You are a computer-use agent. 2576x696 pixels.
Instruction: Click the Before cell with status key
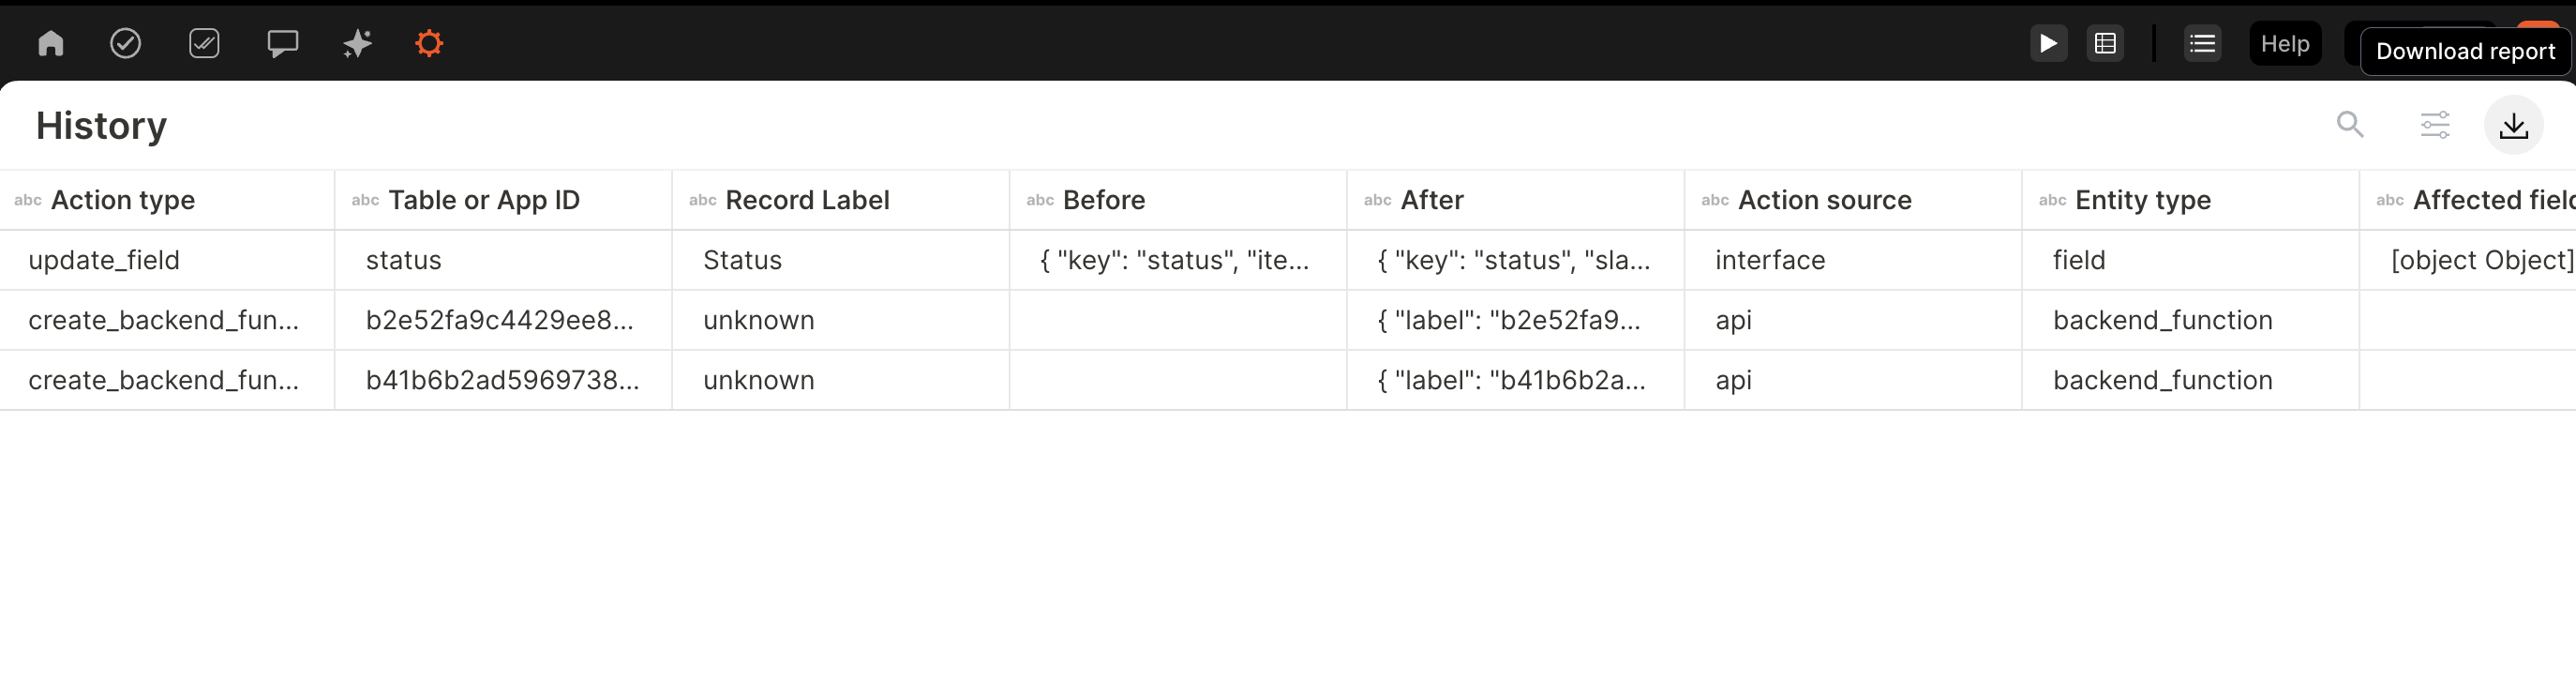[1174, 260]
